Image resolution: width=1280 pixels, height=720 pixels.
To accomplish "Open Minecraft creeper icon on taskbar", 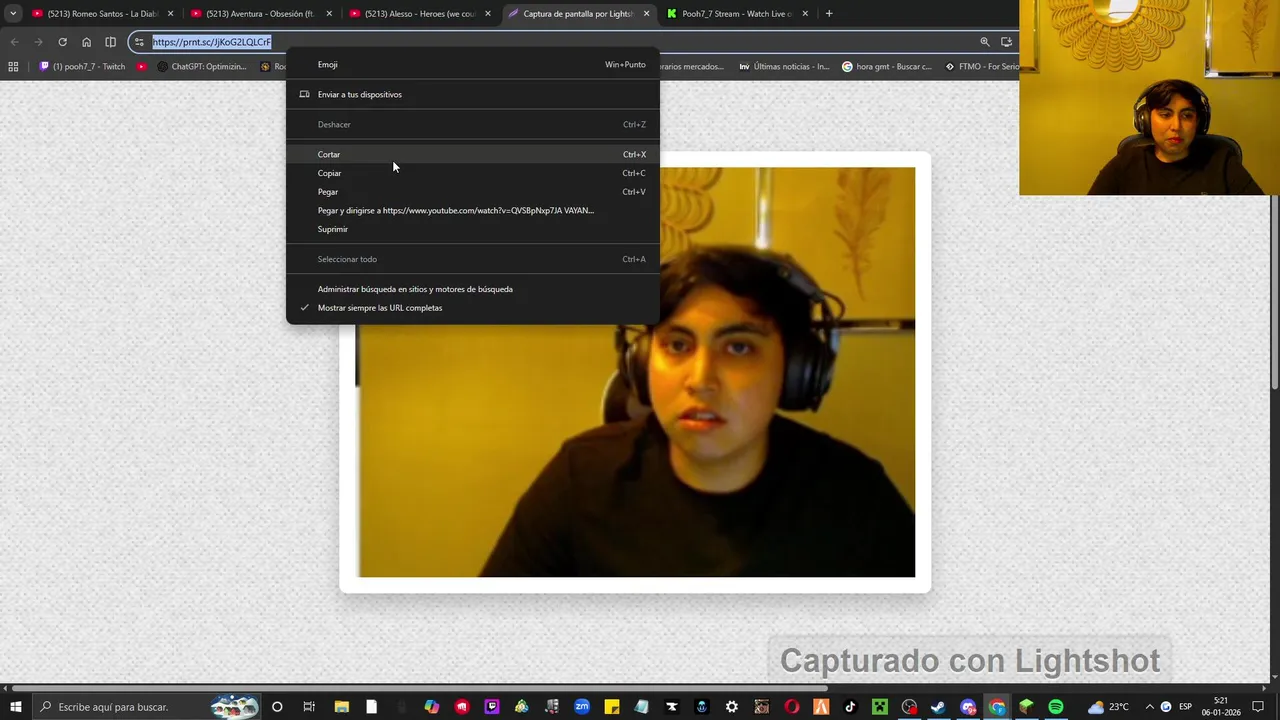I will (880, 707).
